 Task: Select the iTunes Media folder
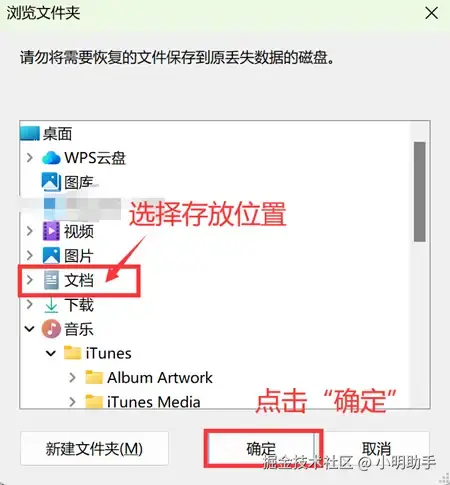click(143, 402)
